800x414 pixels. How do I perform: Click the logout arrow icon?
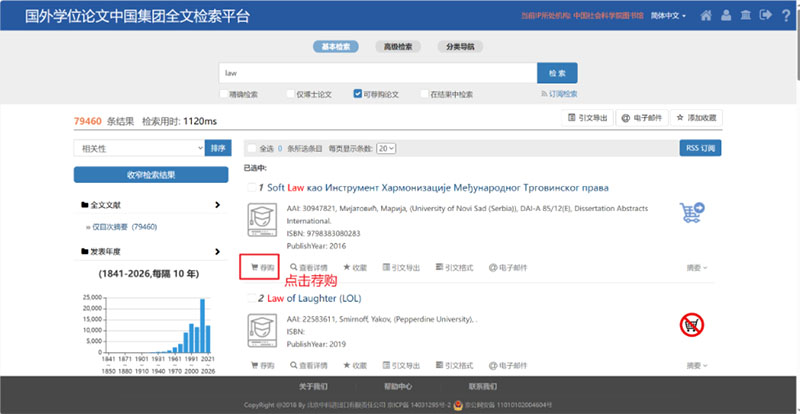766,16
